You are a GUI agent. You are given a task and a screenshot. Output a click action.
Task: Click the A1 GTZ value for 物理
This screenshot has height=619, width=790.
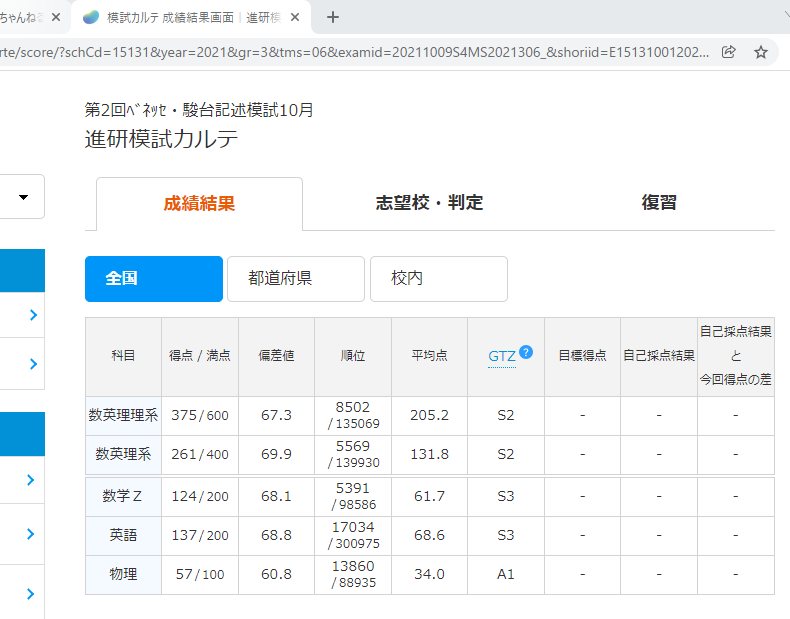pos(506,574)
